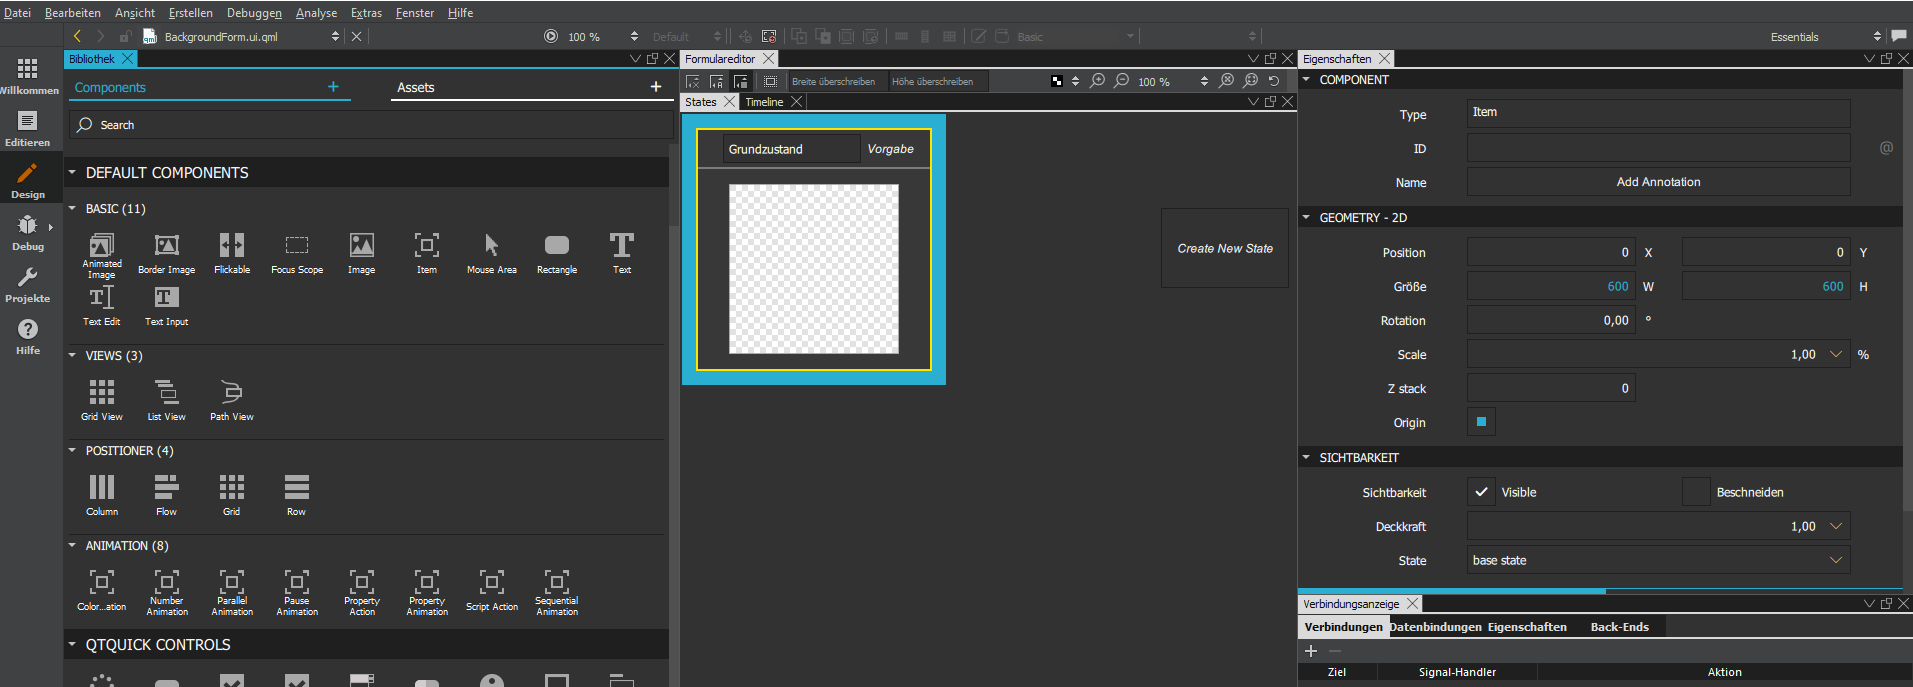Open Projekte mode in sidebar
This screenshot has width=1913, height=687.
[x=28, y=284]
